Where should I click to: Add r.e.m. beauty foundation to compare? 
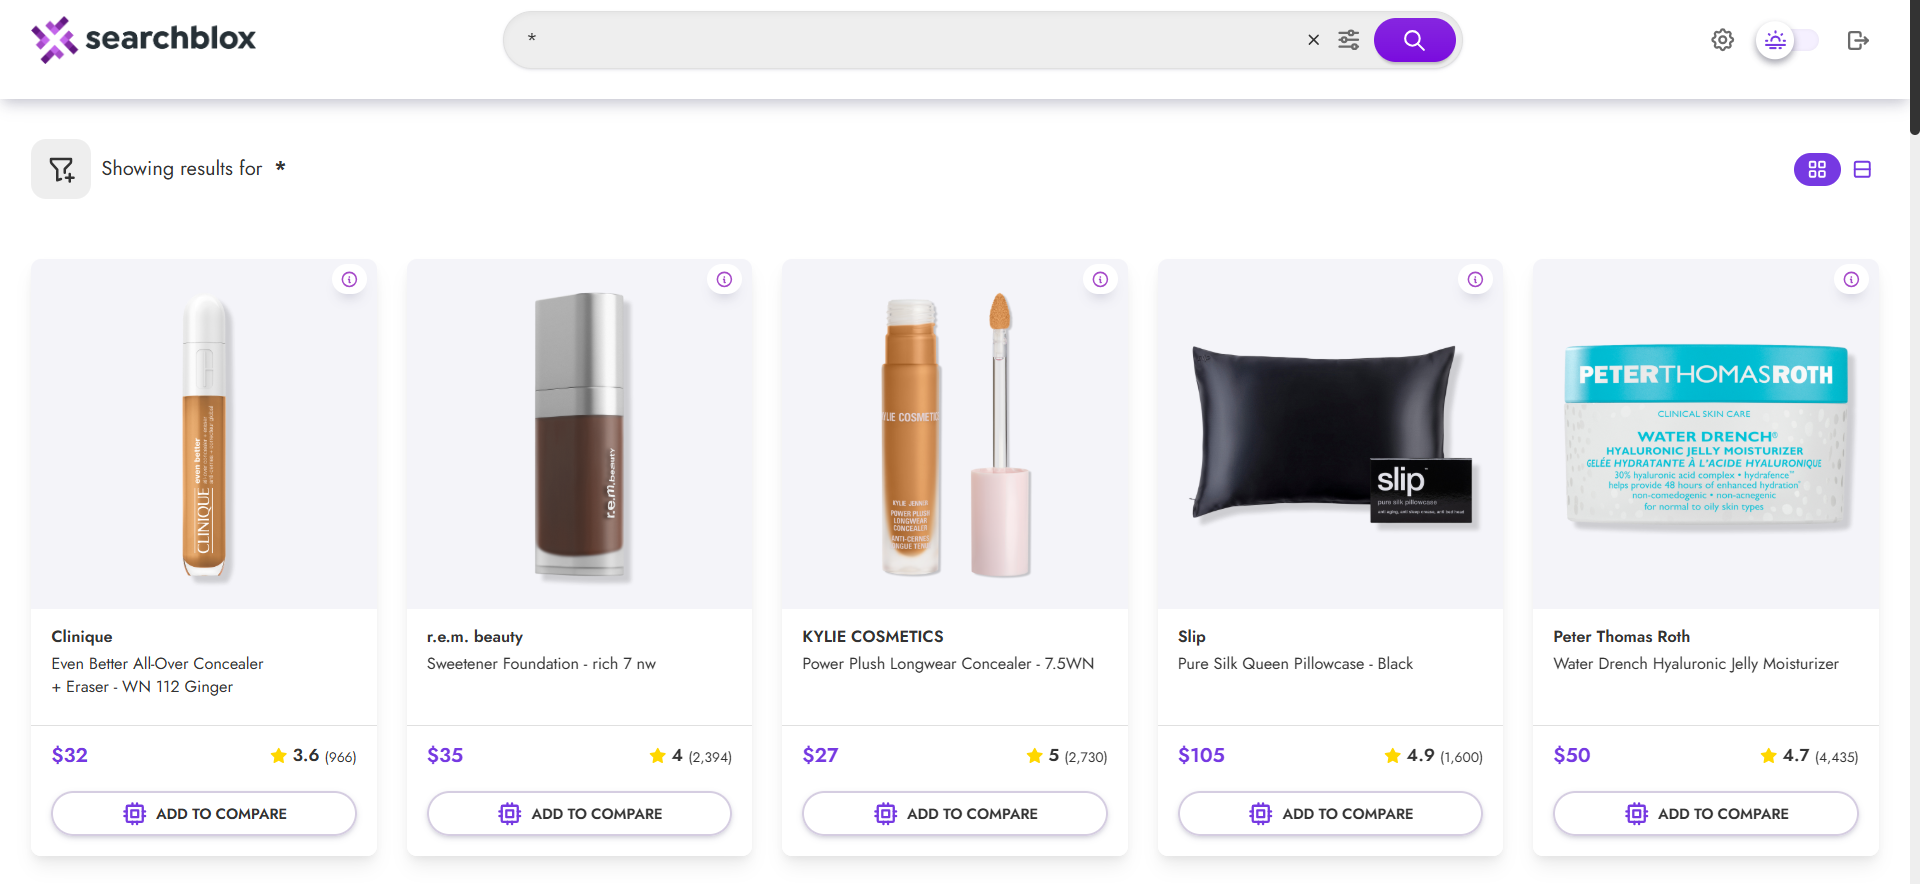[x=579, y=813]
